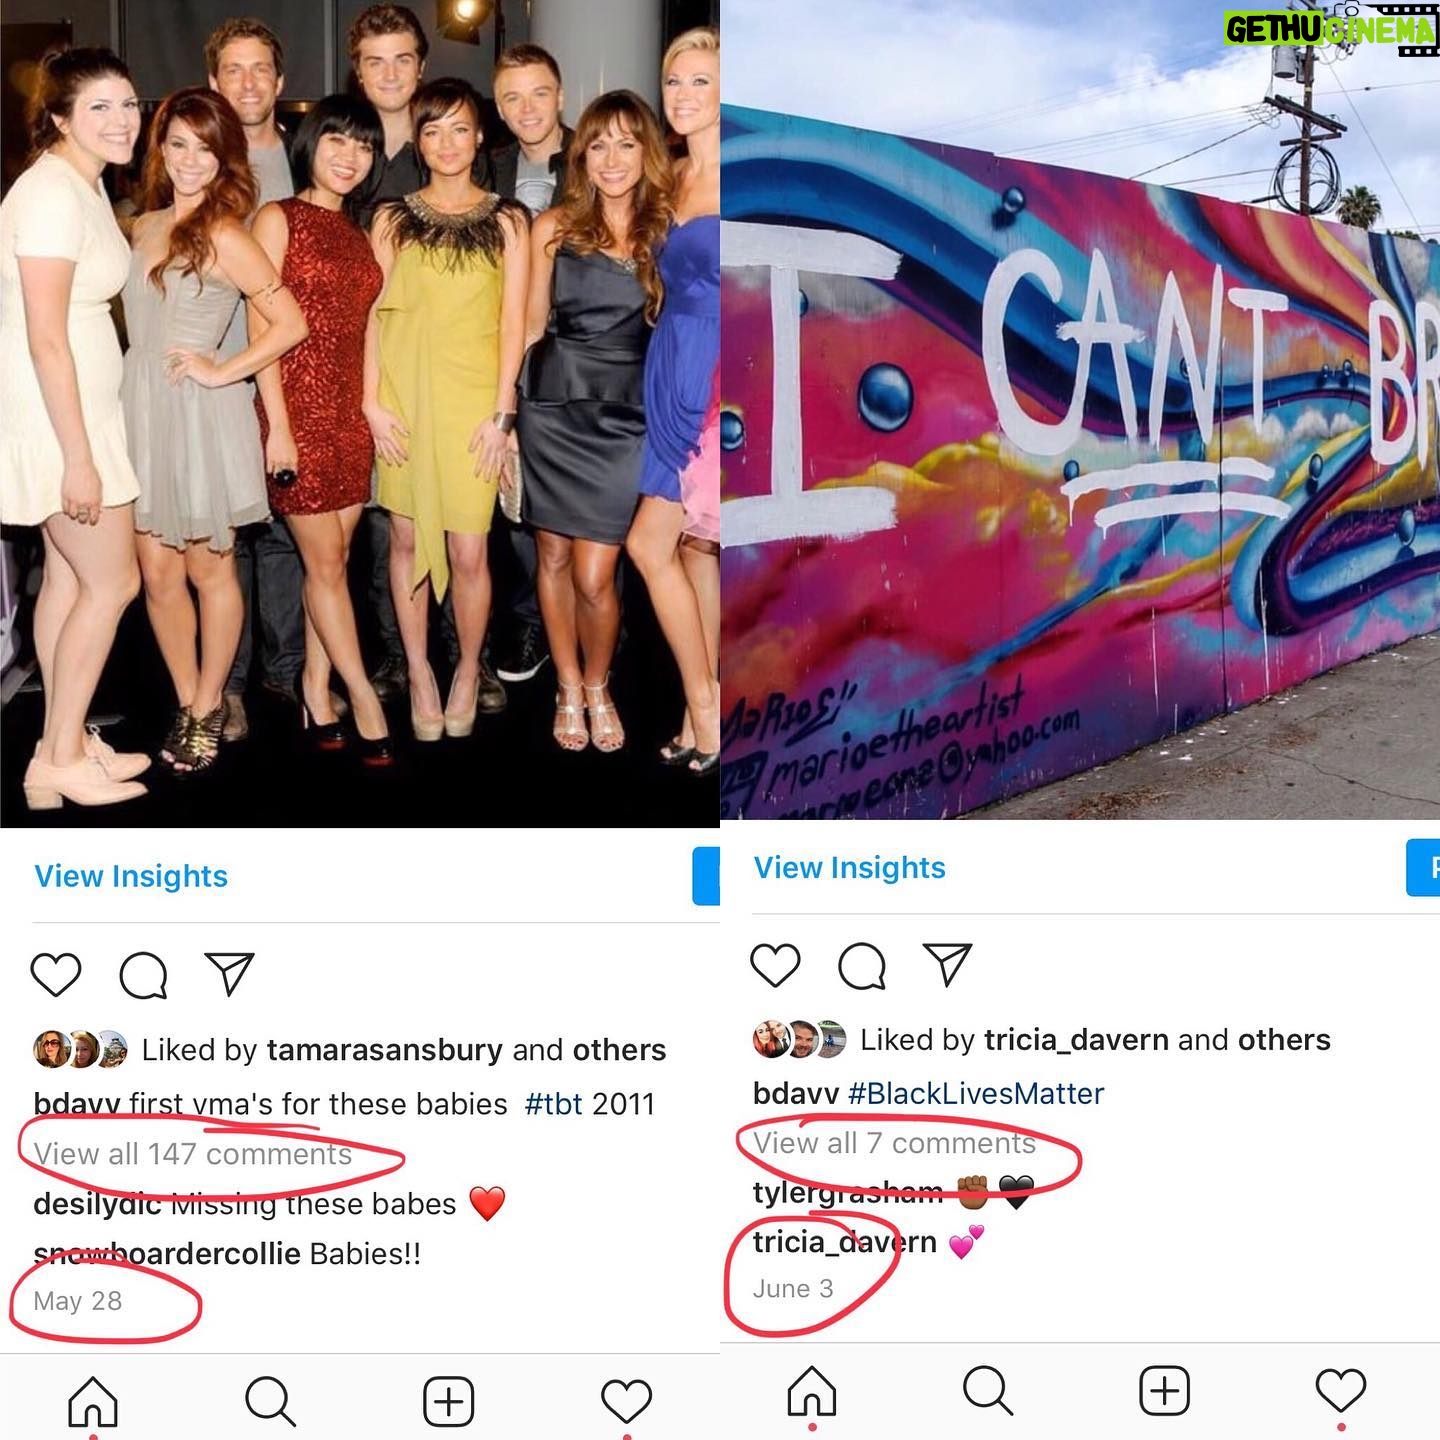Open Activity heart in left bottom bar
Viewport: 1440px width, 1440px height.
click(627, 1400)
